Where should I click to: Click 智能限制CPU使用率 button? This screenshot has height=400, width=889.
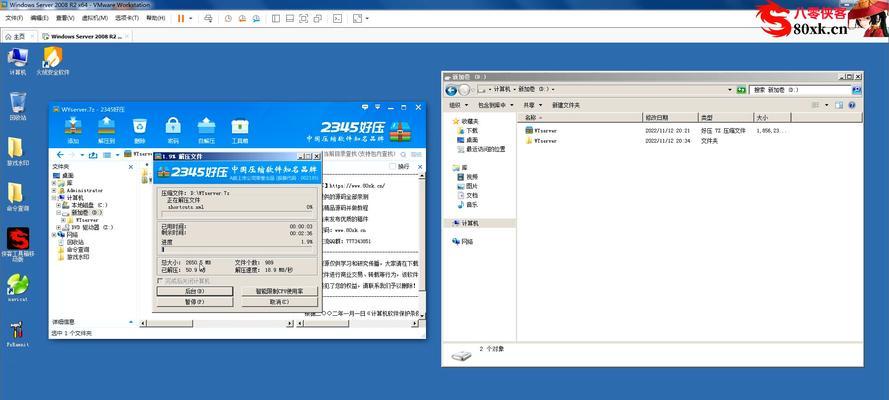pos(280,291)
